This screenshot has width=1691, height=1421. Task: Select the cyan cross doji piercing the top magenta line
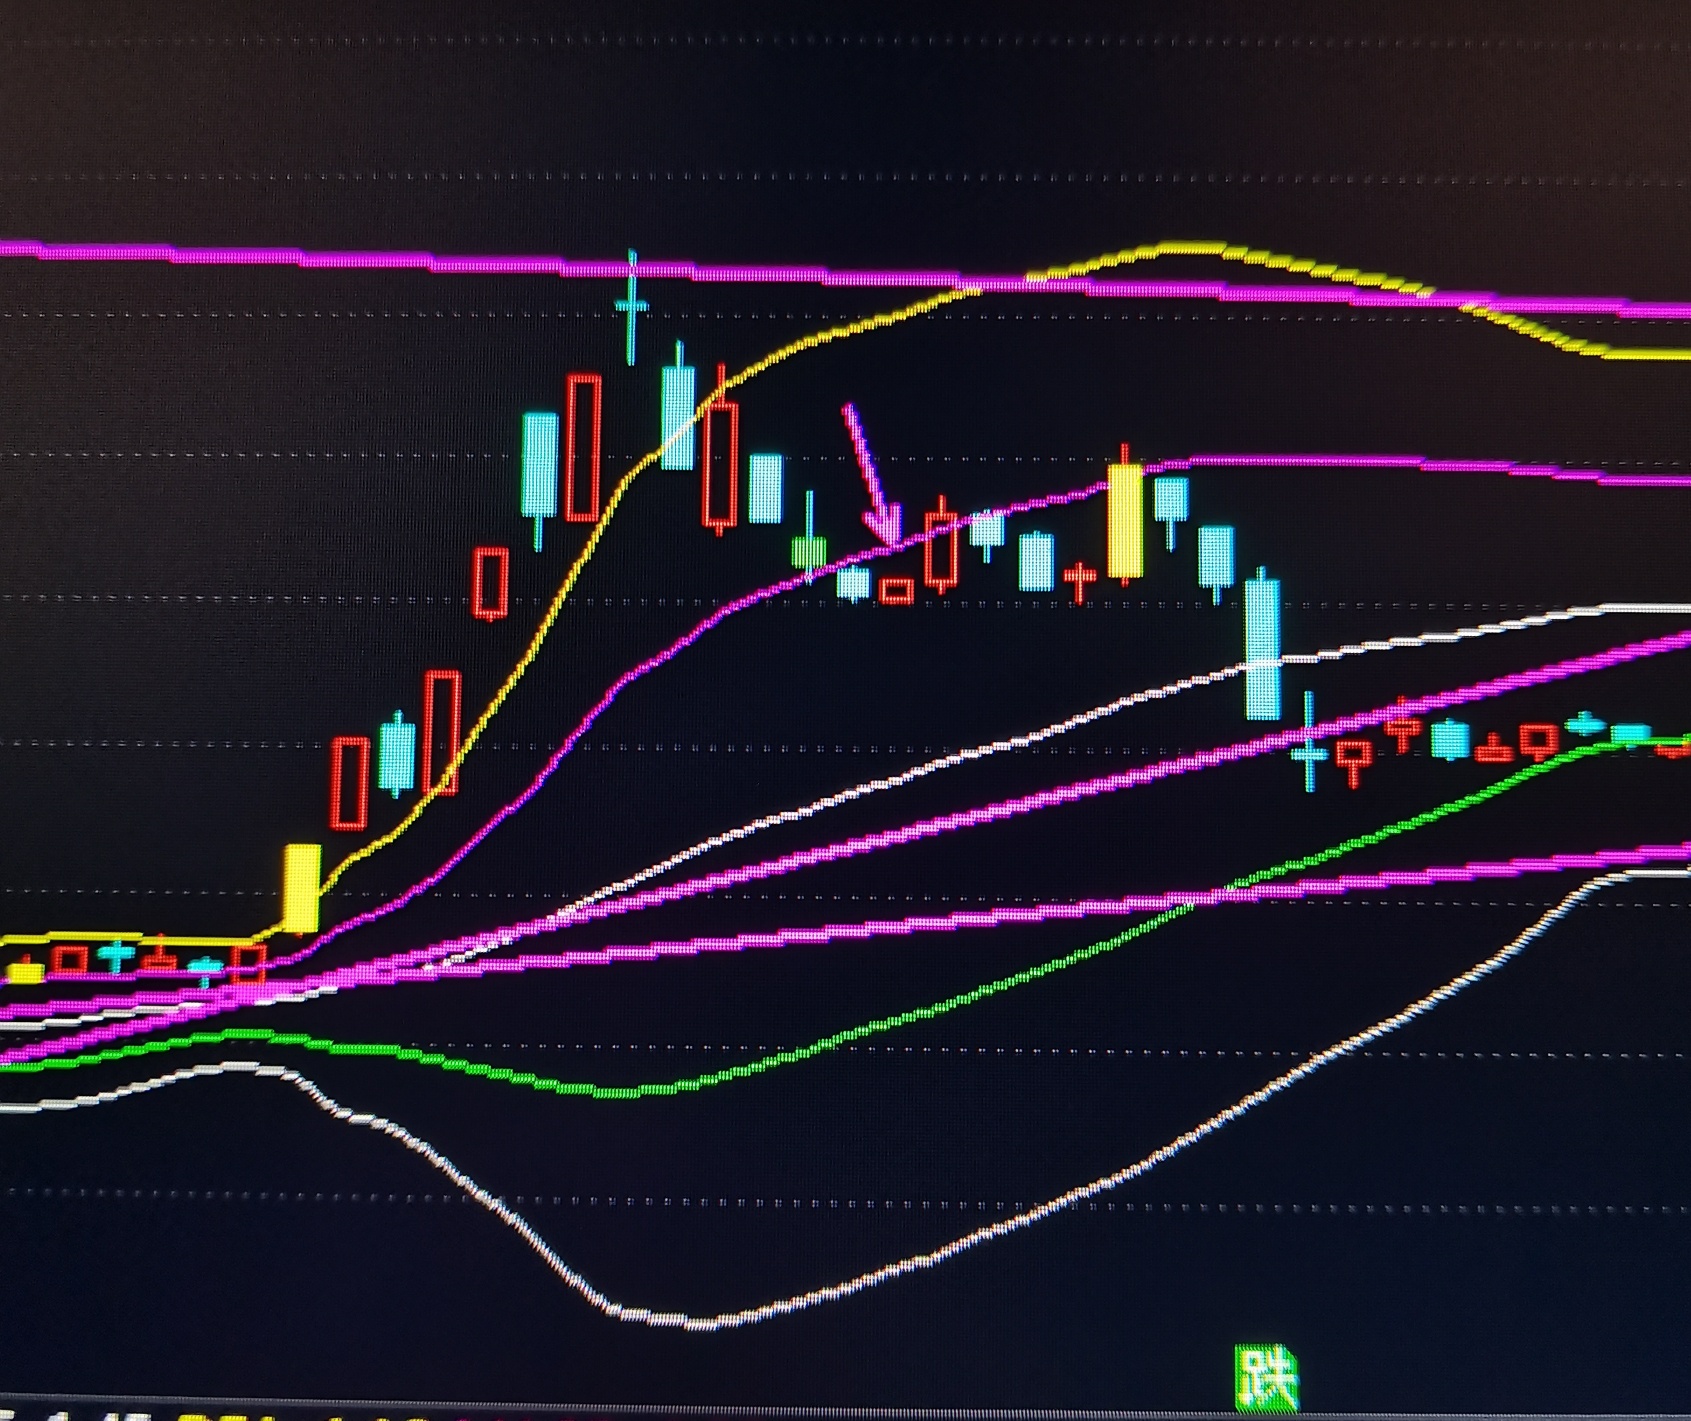coord(631,307)
